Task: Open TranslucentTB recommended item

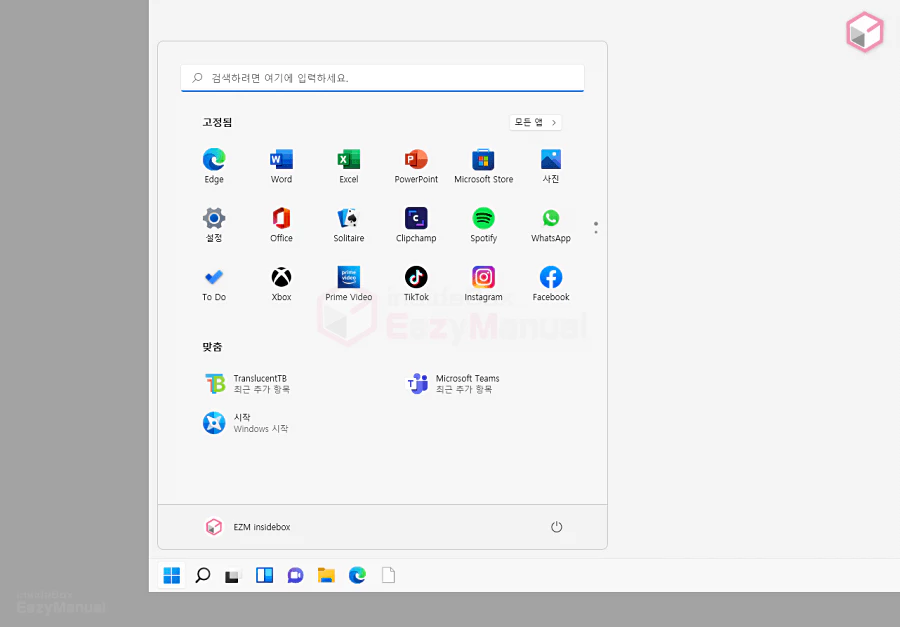Action: (x=247, y=384)
